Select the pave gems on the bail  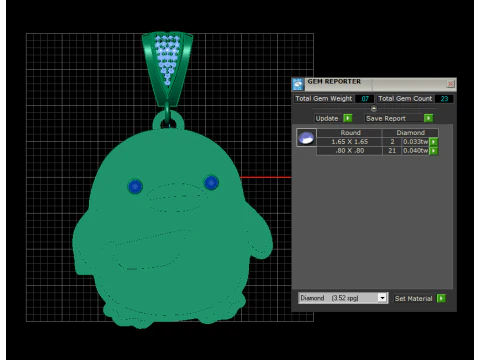167,59
